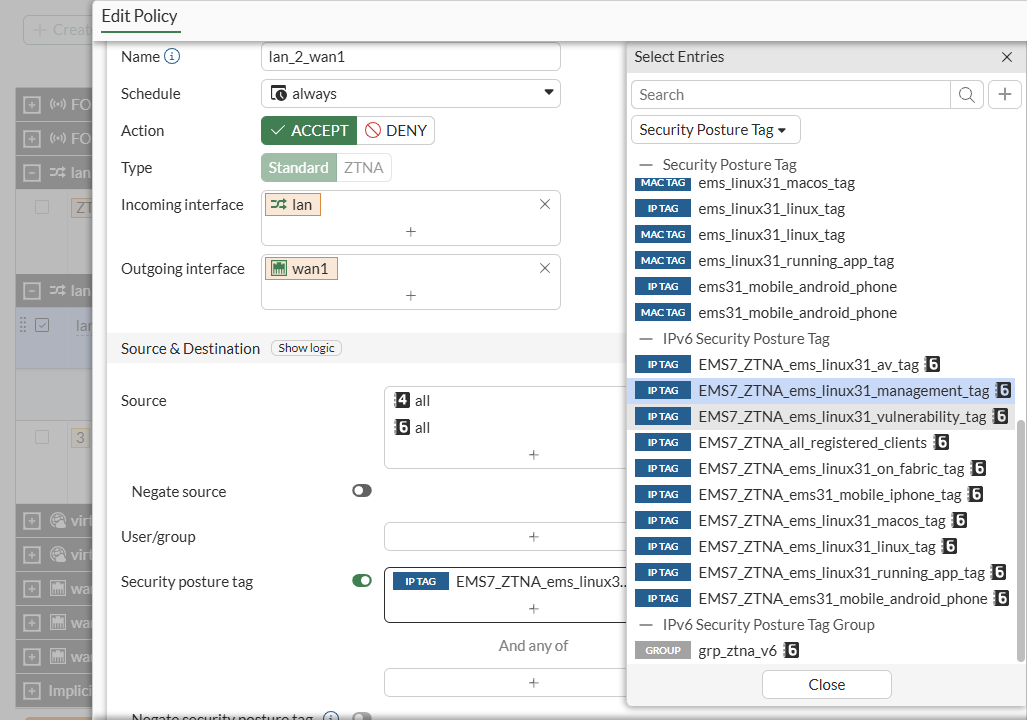Click the Show logic button
The image size is (1027, 720).
(307, 348)
